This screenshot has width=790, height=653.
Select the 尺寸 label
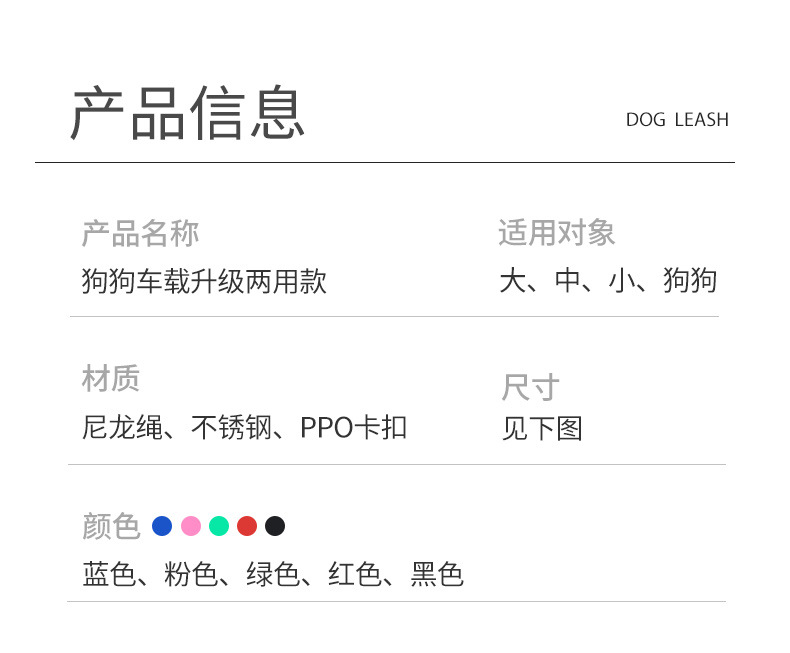tap(531, 388)
